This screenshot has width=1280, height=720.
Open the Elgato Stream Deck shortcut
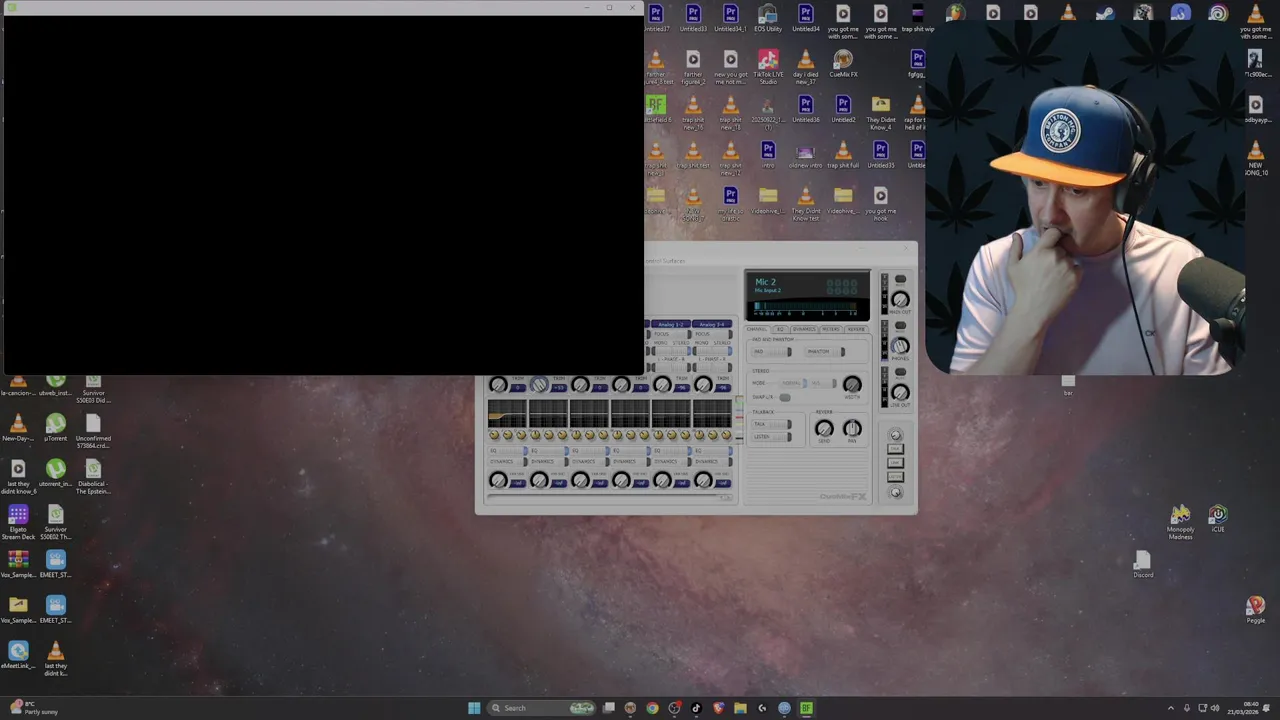[x=18, y=522]
